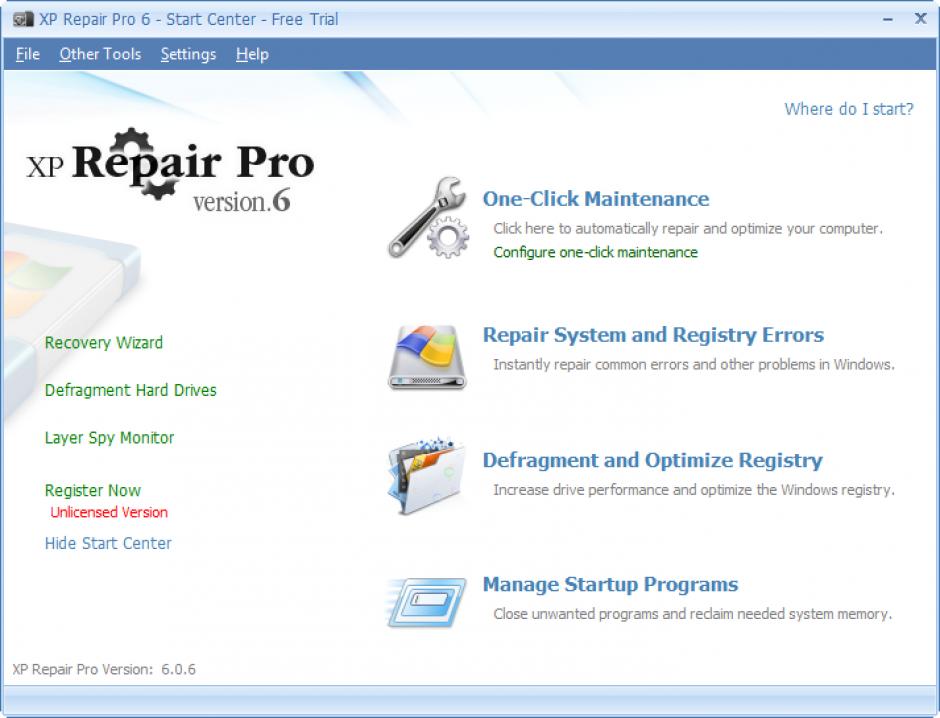Click the 'Where do I start?' link

[849, 108]
